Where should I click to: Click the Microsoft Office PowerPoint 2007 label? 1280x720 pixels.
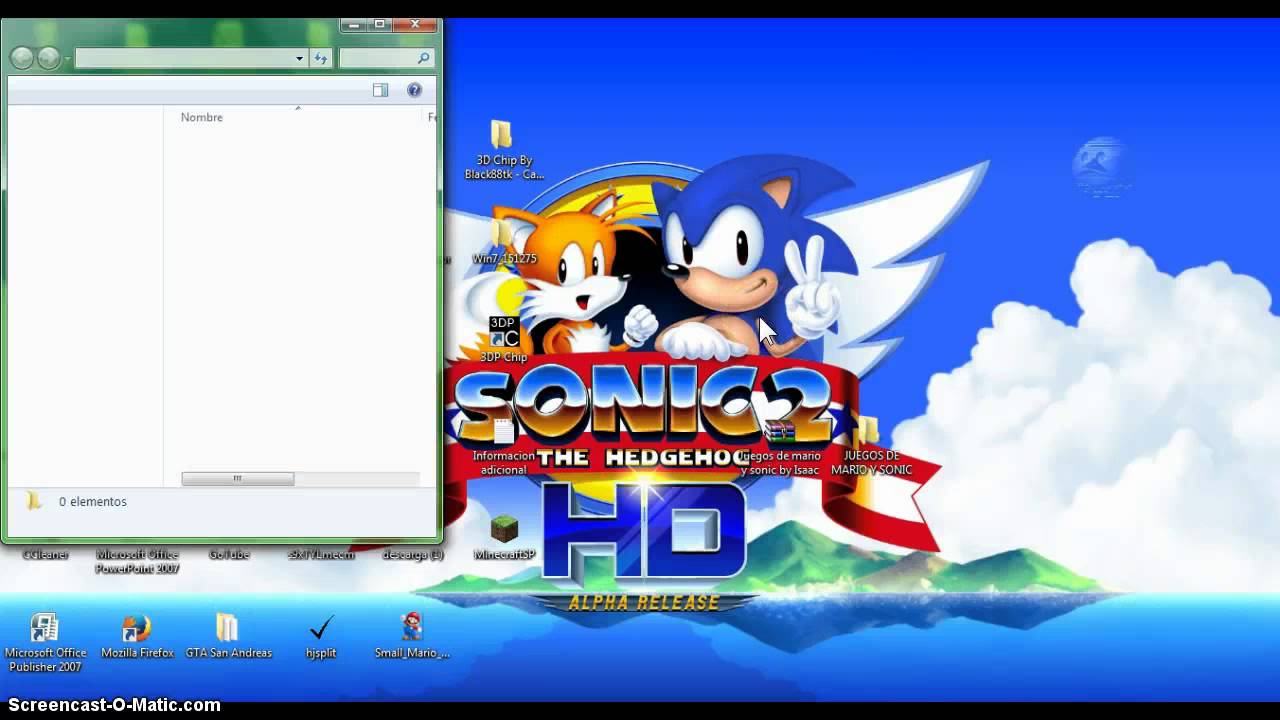pyautogui.click(x=137, y=561)
